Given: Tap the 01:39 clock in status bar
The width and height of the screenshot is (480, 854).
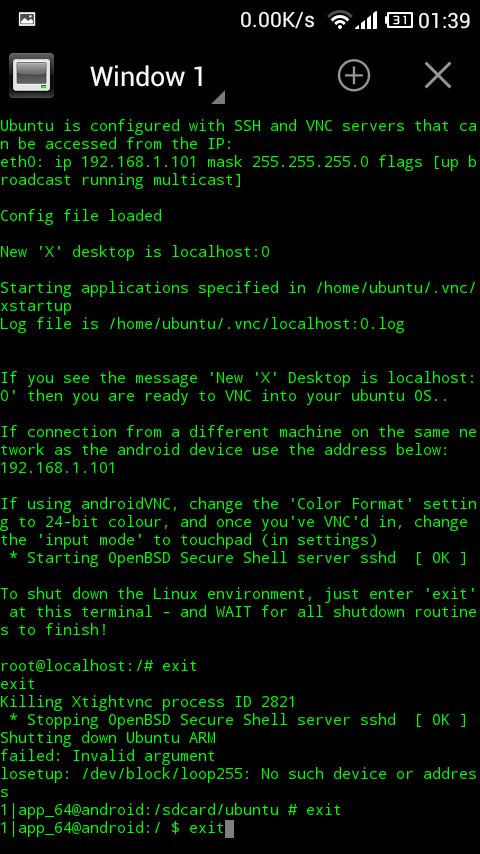Looking at the screenshot, I should pos(444,21).
